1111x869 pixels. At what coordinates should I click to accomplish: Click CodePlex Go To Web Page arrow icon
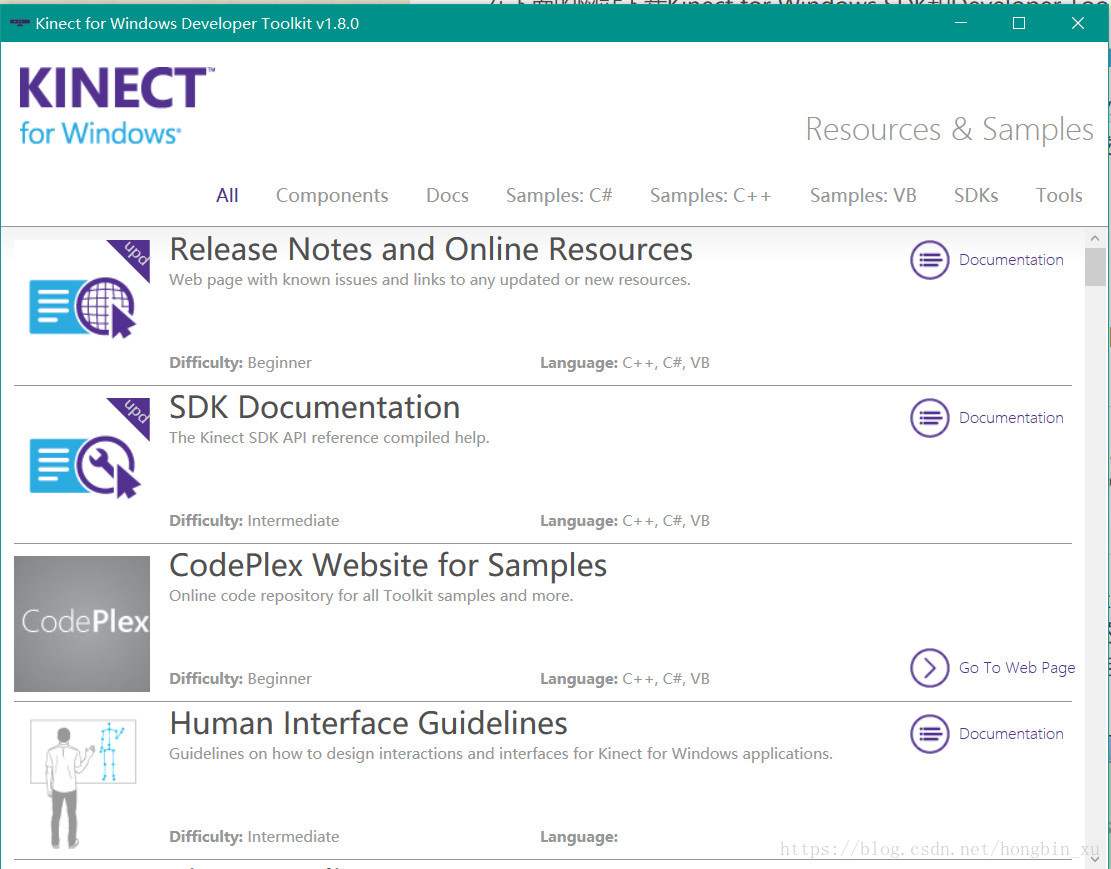coord(930,668)
